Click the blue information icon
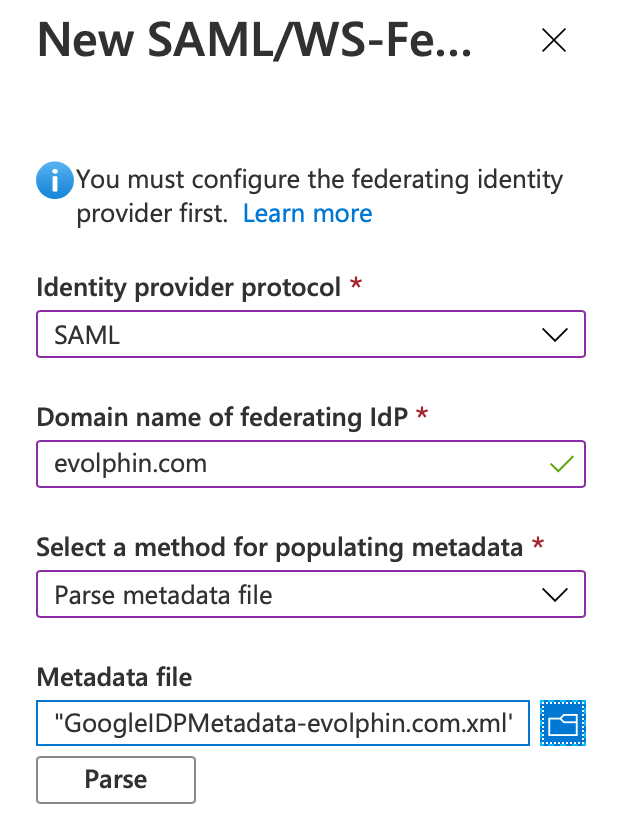Image resolution: width=618 pixels, height=828 pixels. pos(54,180)
